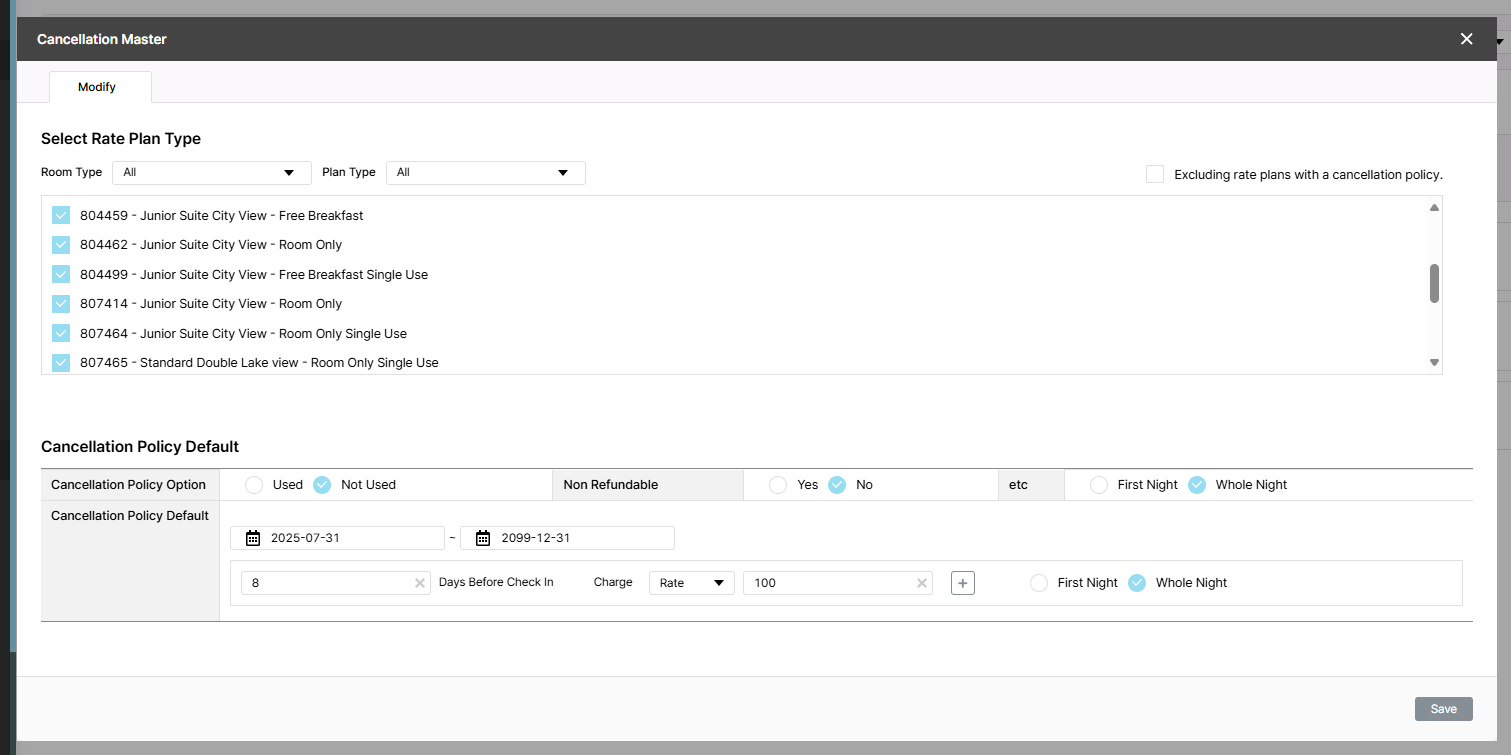Add a new cancellation policy row

point(962,583)
